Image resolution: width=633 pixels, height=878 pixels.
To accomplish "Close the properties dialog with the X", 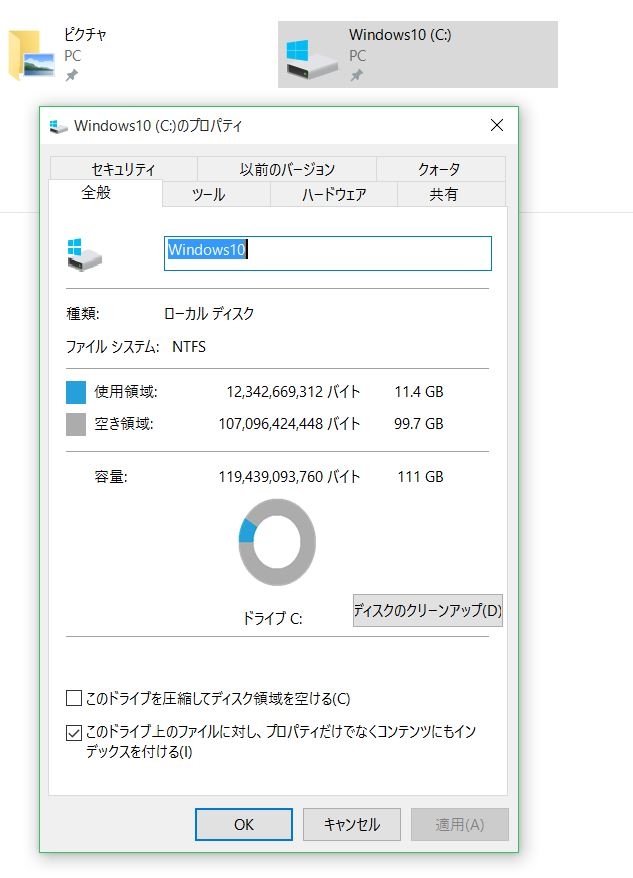I will [496, 125].
